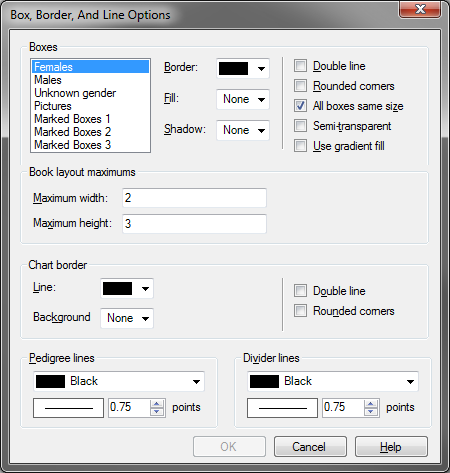The width and height of the screenshot is (450, 473).
Task: Enable Use gradient fill option
Action: [300, 146]
